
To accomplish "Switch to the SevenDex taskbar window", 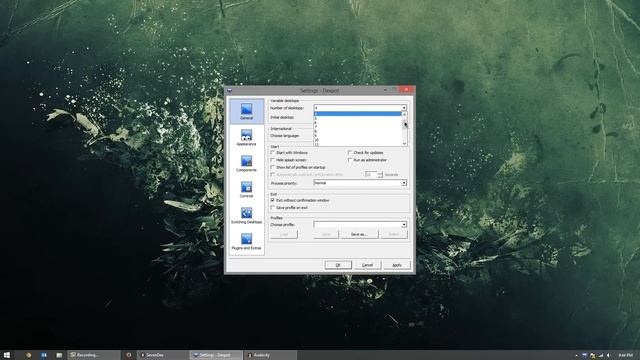I will click(162, 355).
